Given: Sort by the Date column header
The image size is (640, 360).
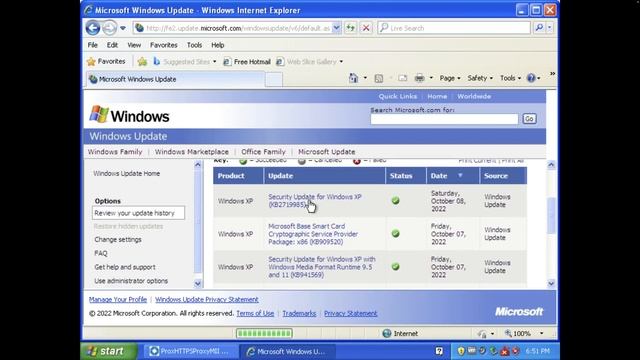Looking at the screenshot, I should (x=453, y=176).
